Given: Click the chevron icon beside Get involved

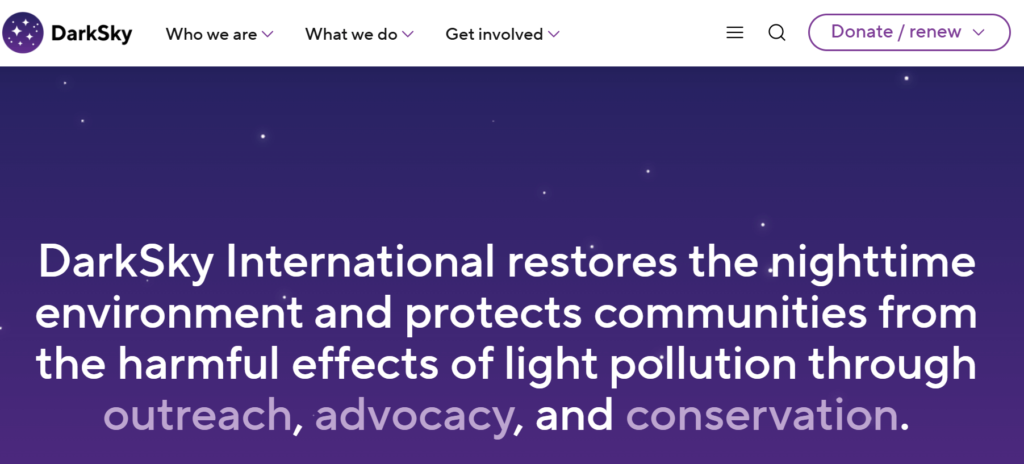Looking at the screenshot, I should tap(554, 34).
